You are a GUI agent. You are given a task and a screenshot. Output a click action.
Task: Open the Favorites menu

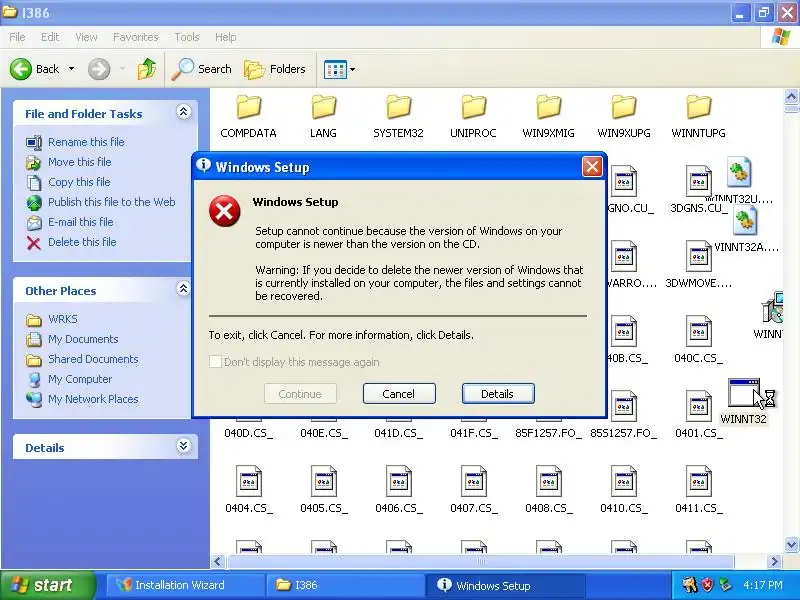click(136, 37)
